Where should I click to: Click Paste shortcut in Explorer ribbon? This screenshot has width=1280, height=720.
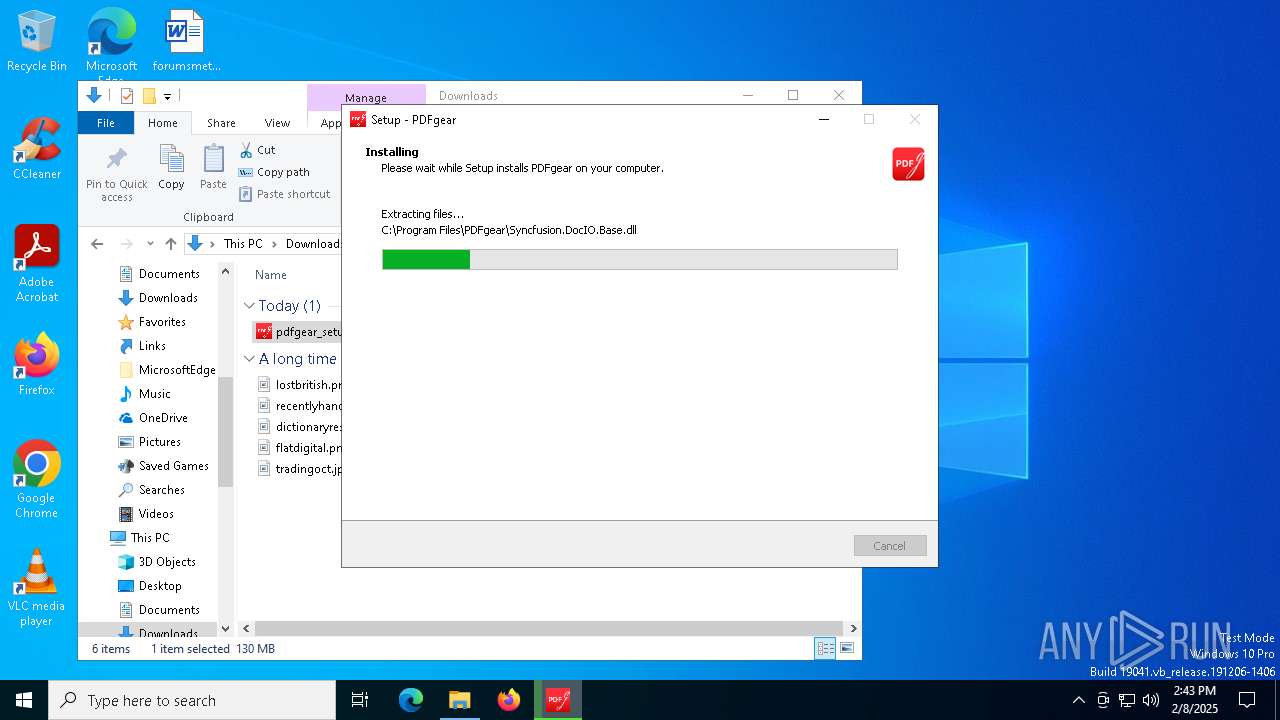coord(284,194)
